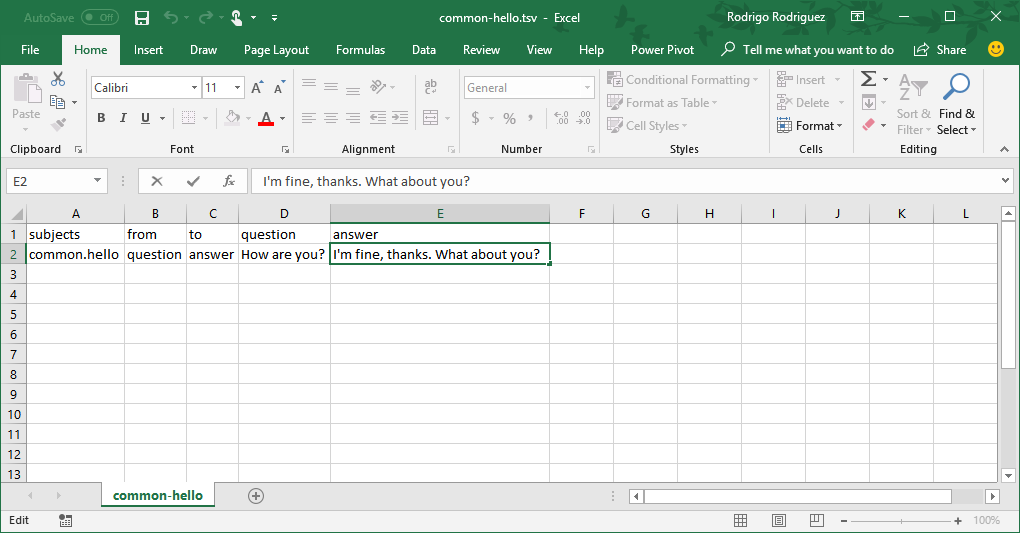Click the Share button
The width and height of the screenshot is (1020, 533).
[940, 50]
